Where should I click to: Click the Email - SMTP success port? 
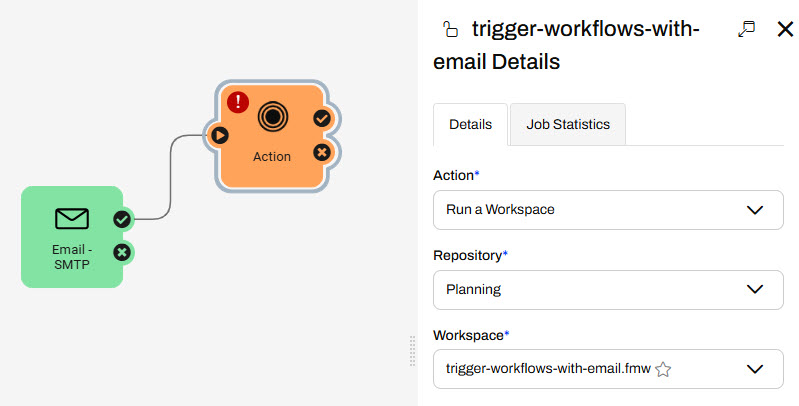121,219
